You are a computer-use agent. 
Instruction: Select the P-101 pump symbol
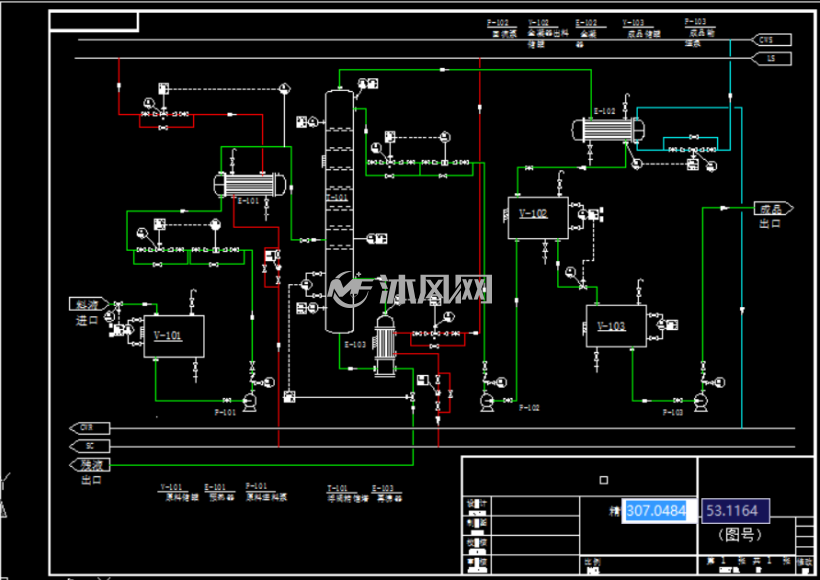tap(249, 402)
